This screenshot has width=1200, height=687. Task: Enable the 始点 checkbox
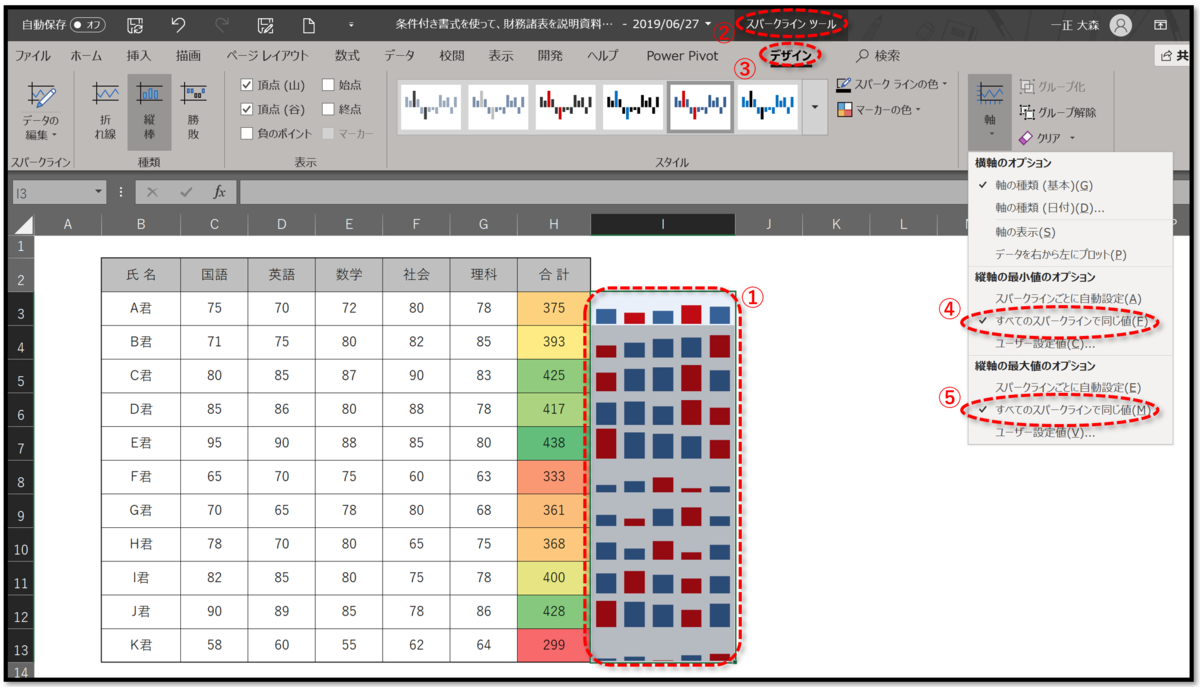point(329,85)
